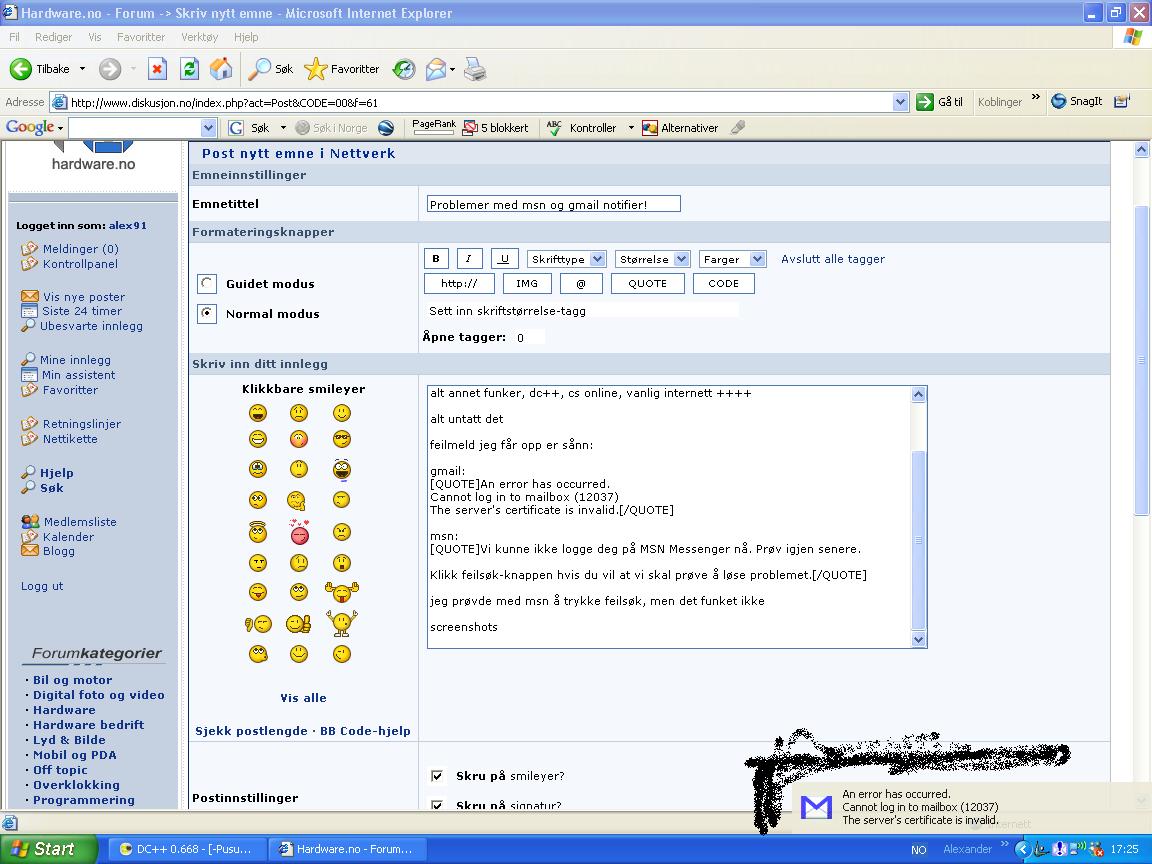Click the NO language indicator
This screenshot has height=864, width=1152.
point(918,849)
